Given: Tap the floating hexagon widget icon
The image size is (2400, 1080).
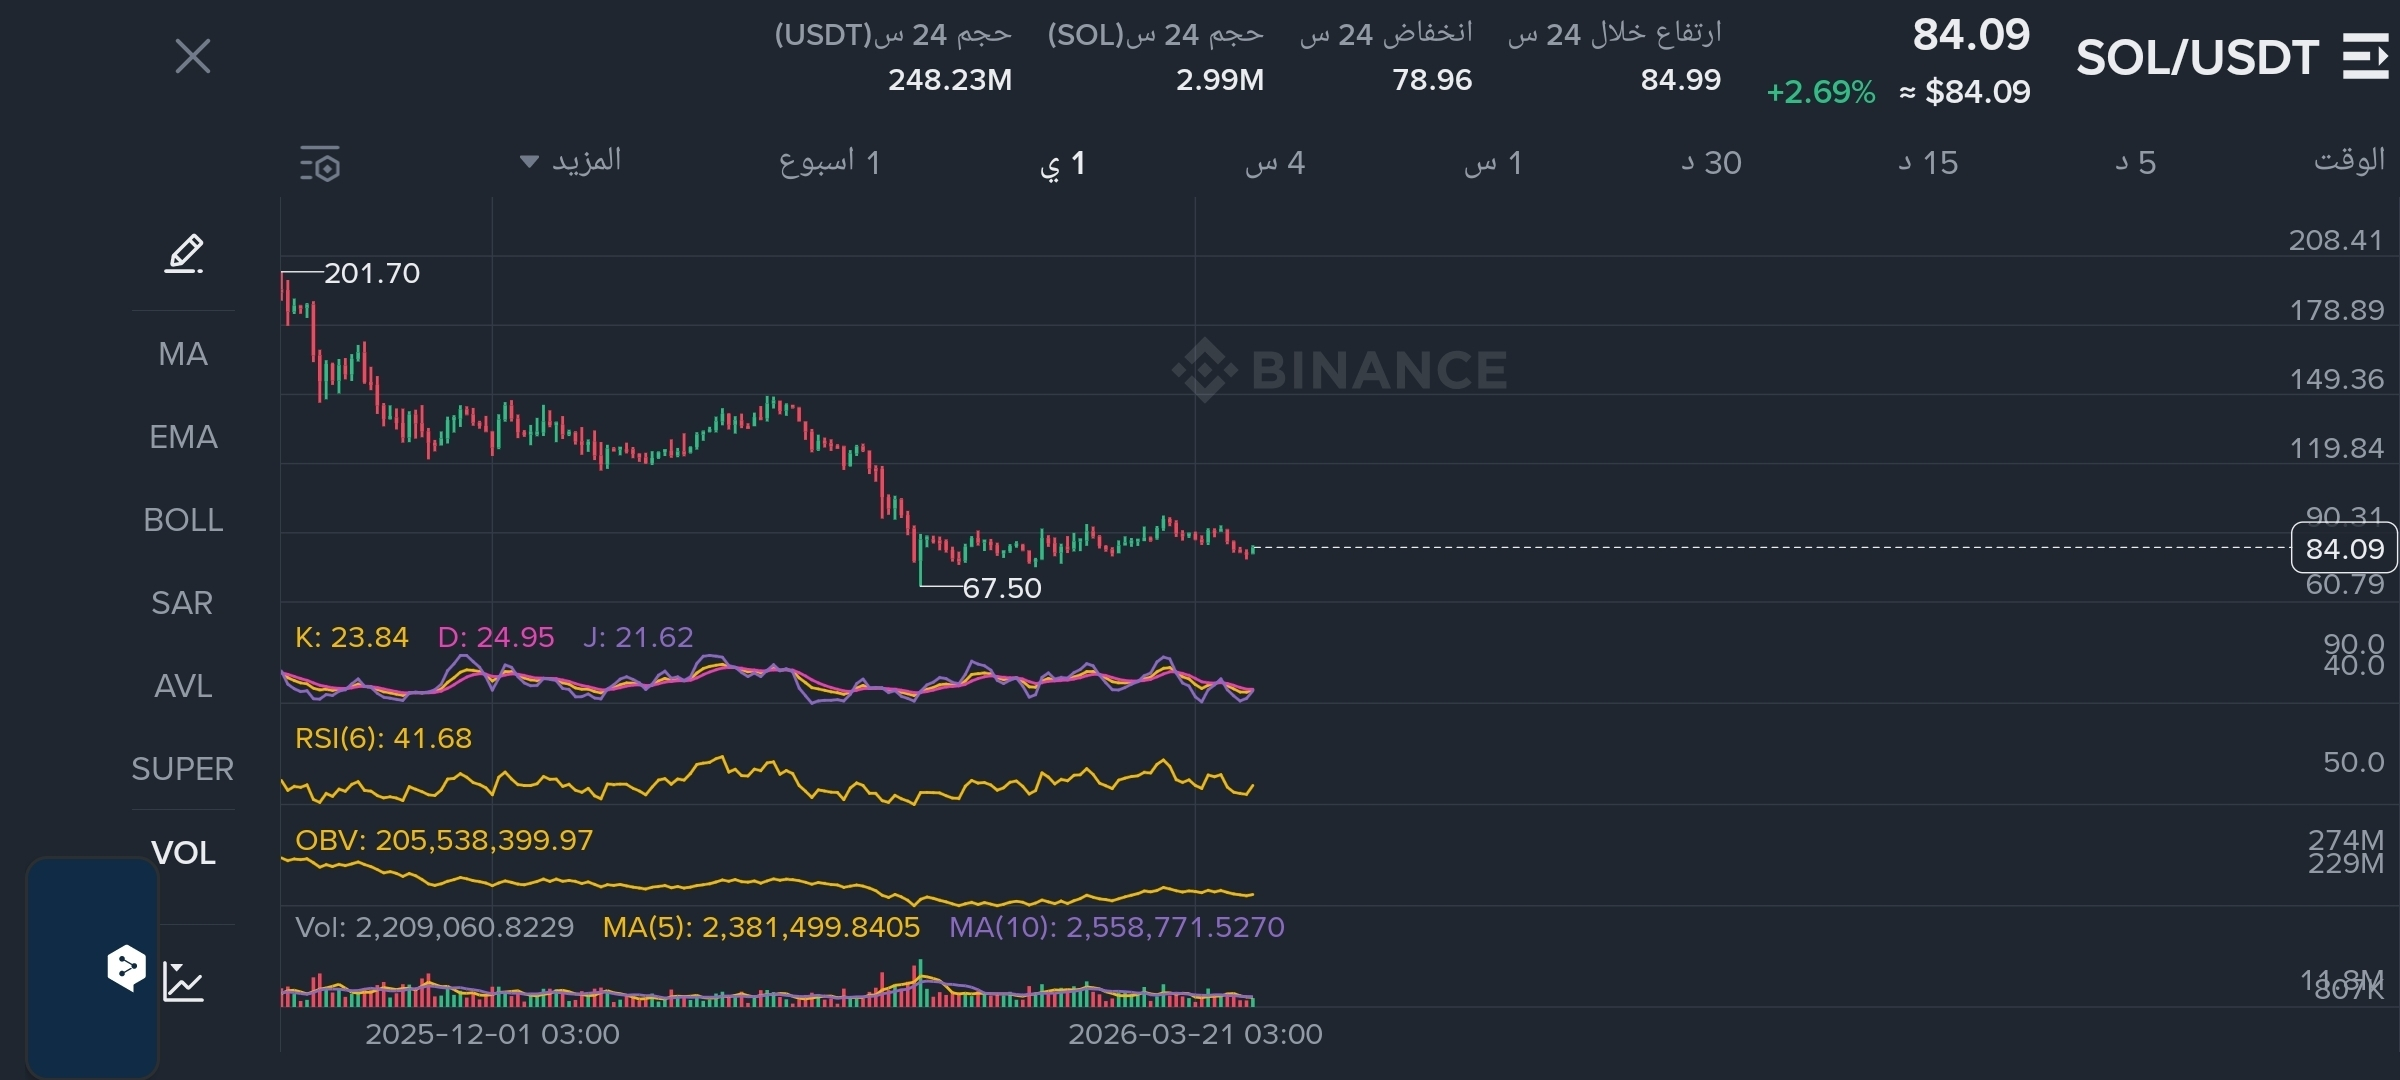Looking at the screenshot, I should [126, 967].
